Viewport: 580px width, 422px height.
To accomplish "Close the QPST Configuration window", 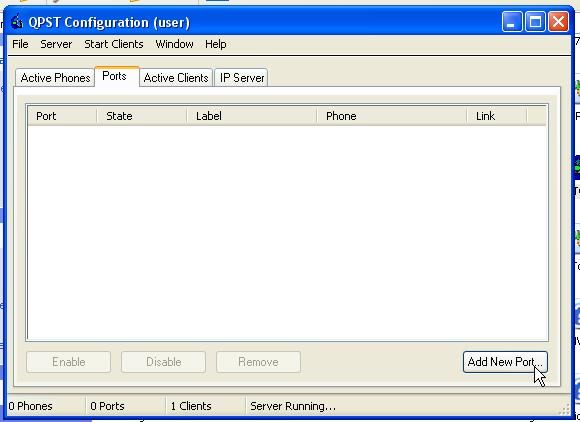I will (x=559, y=21).
